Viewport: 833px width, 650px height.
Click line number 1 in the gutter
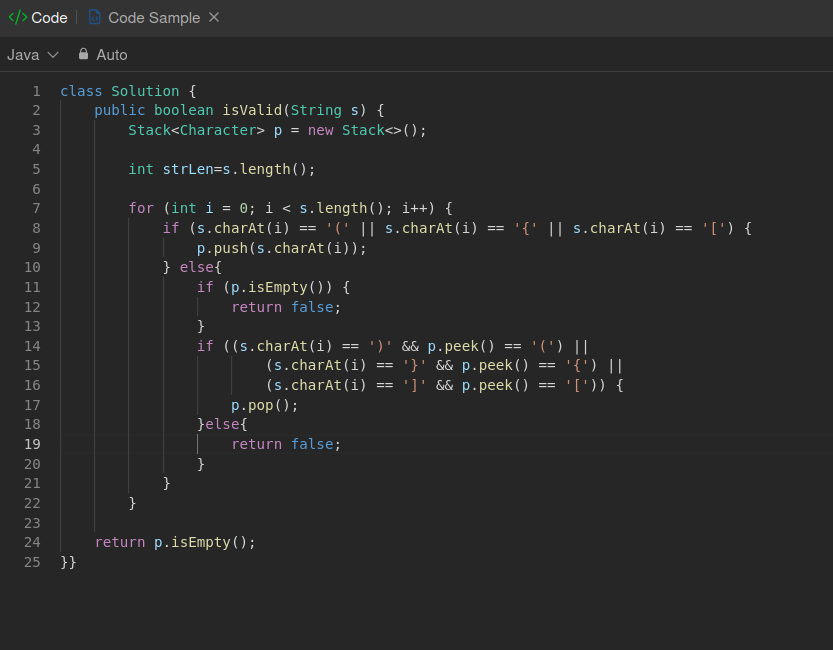point(36,91)
